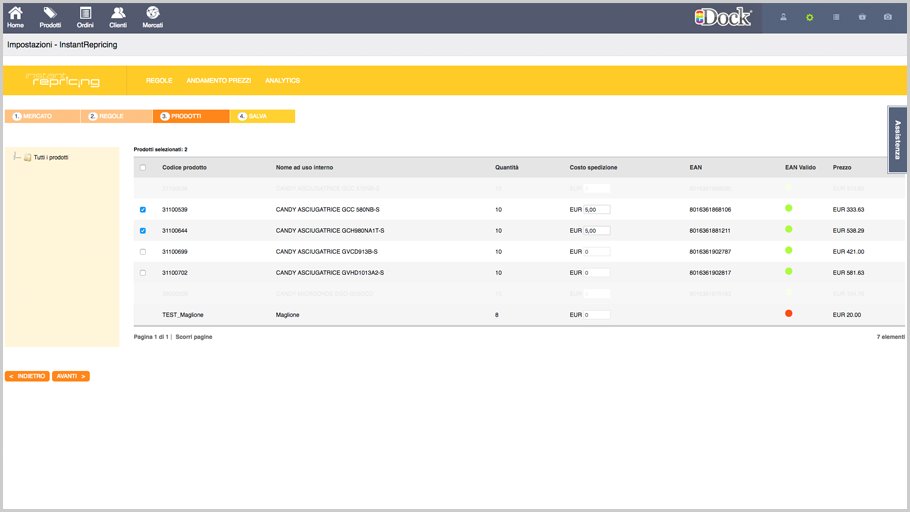Click price EUR 581.63

pos(848,273)
